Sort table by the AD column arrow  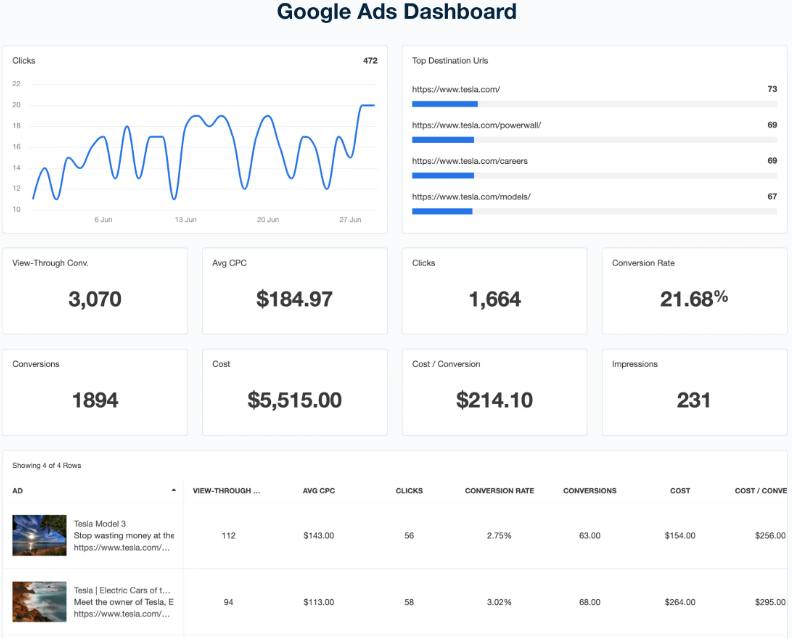174,490
